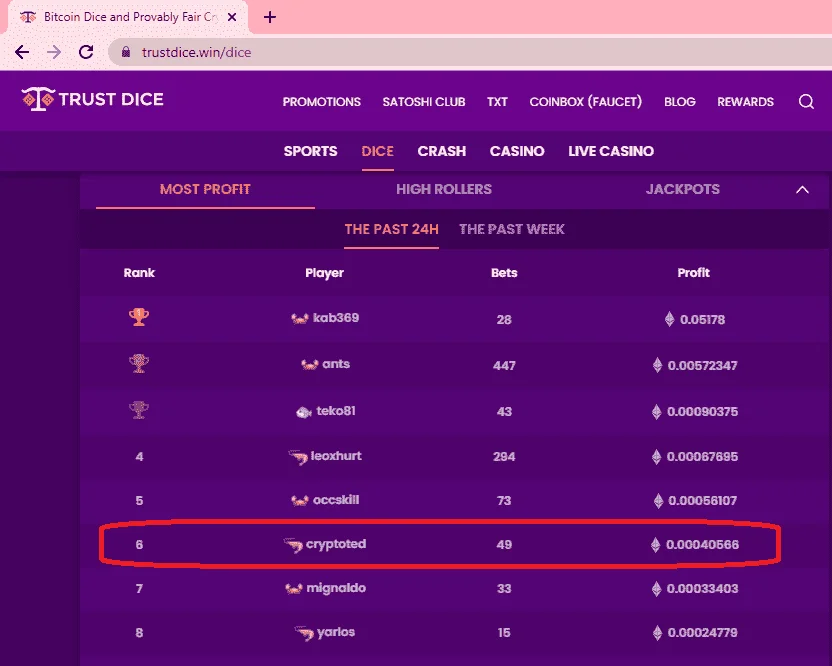Click the padlock site security icon
832x666 pixels.
(126, 52)
